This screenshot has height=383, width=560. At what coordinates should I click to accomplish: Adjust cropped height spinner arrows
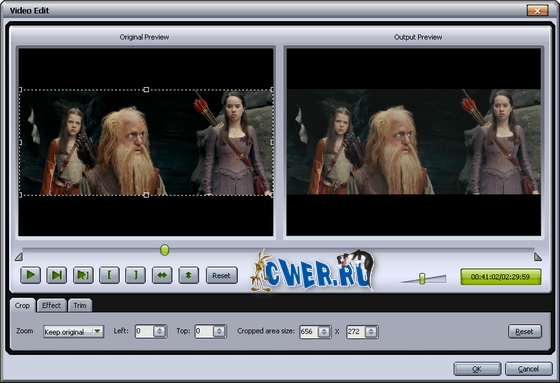[x=371, y=332]
